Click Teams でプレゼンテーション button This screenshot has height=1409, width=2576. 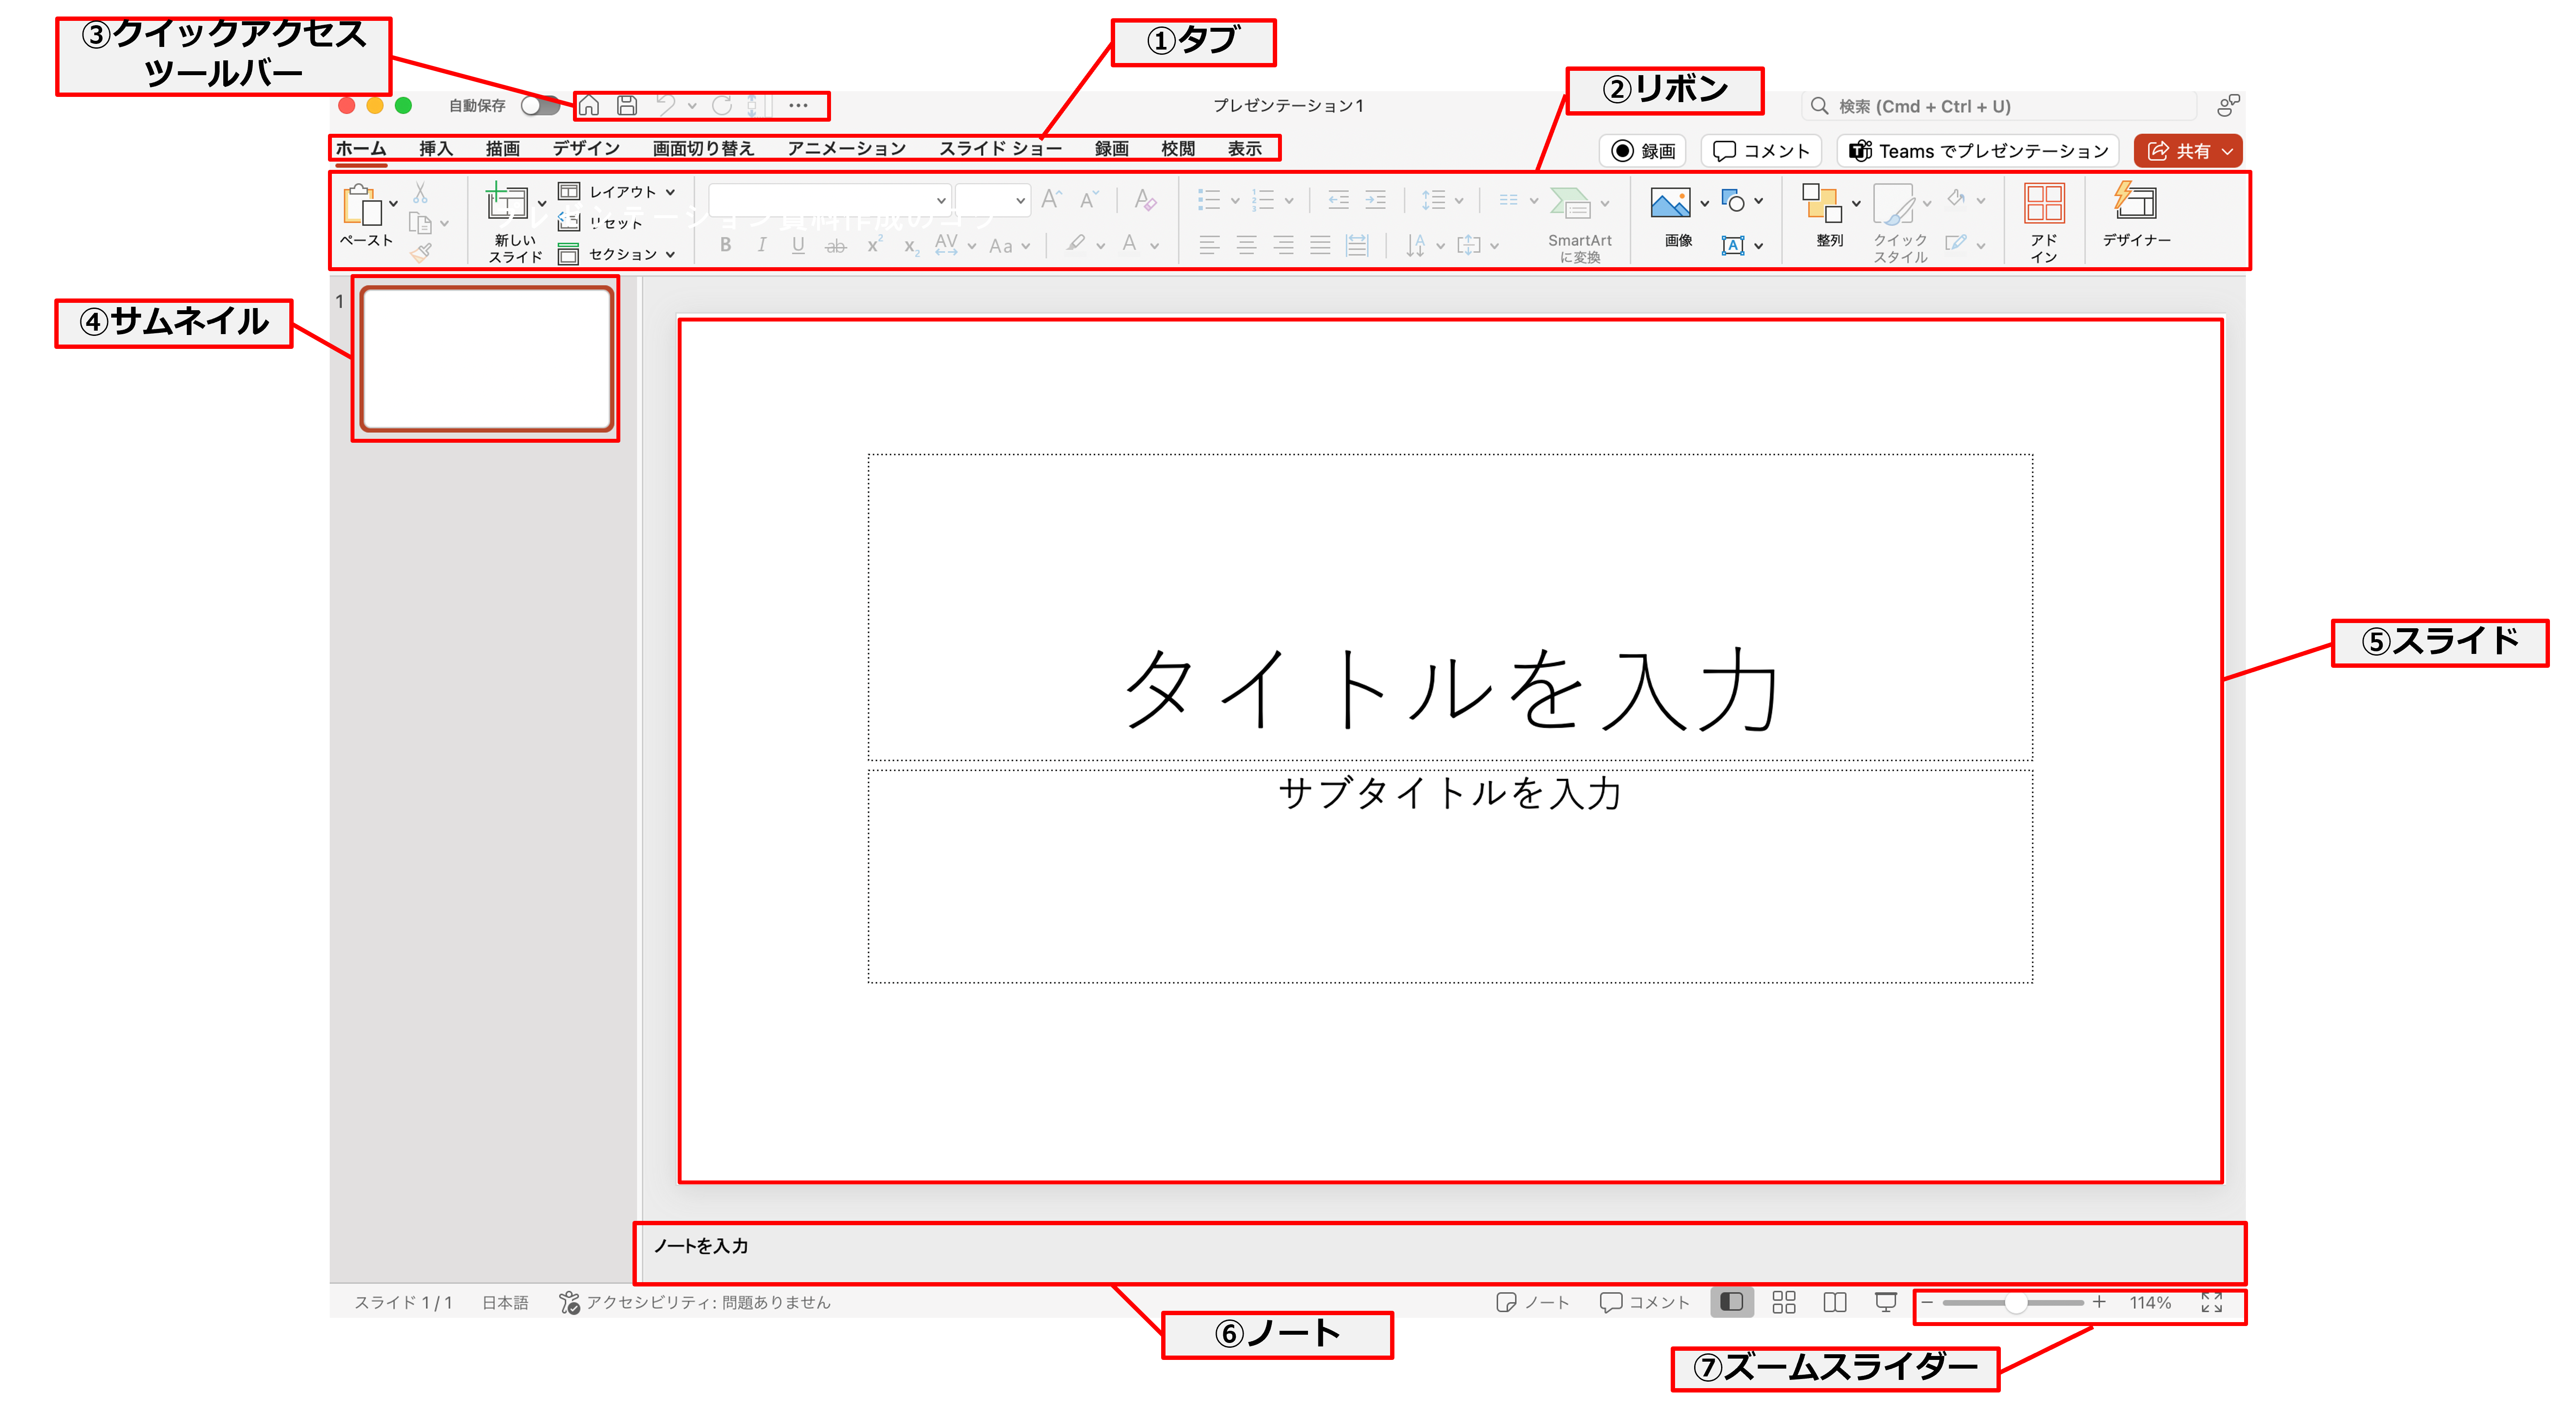coord(1978,151)
